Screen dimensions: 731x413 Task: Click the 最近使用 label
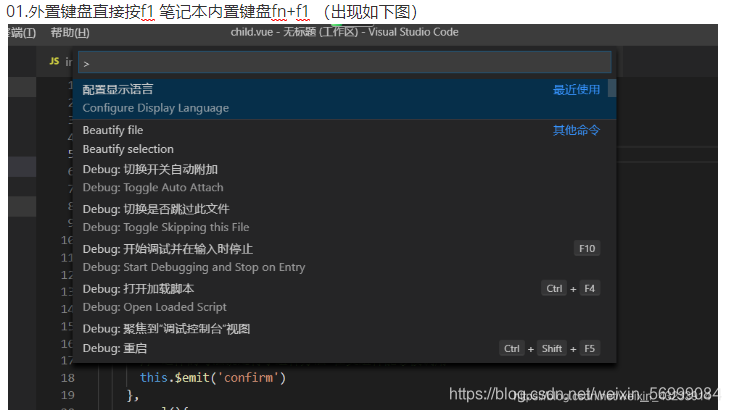coord(576,89)
